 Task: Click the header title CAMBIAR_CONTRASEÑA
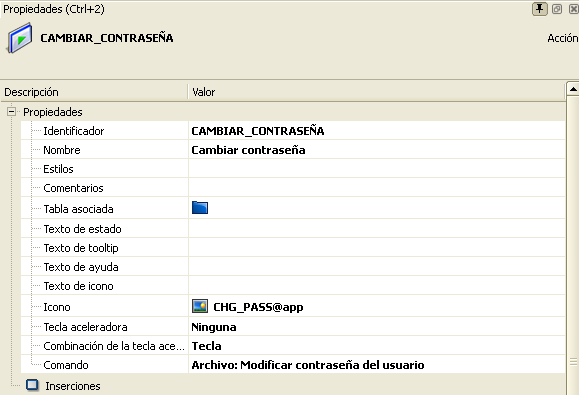107,38
